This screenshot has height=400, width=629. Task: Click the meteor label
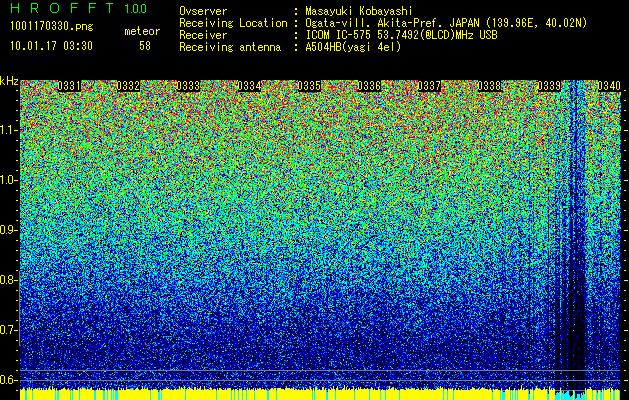click(142, 31)
